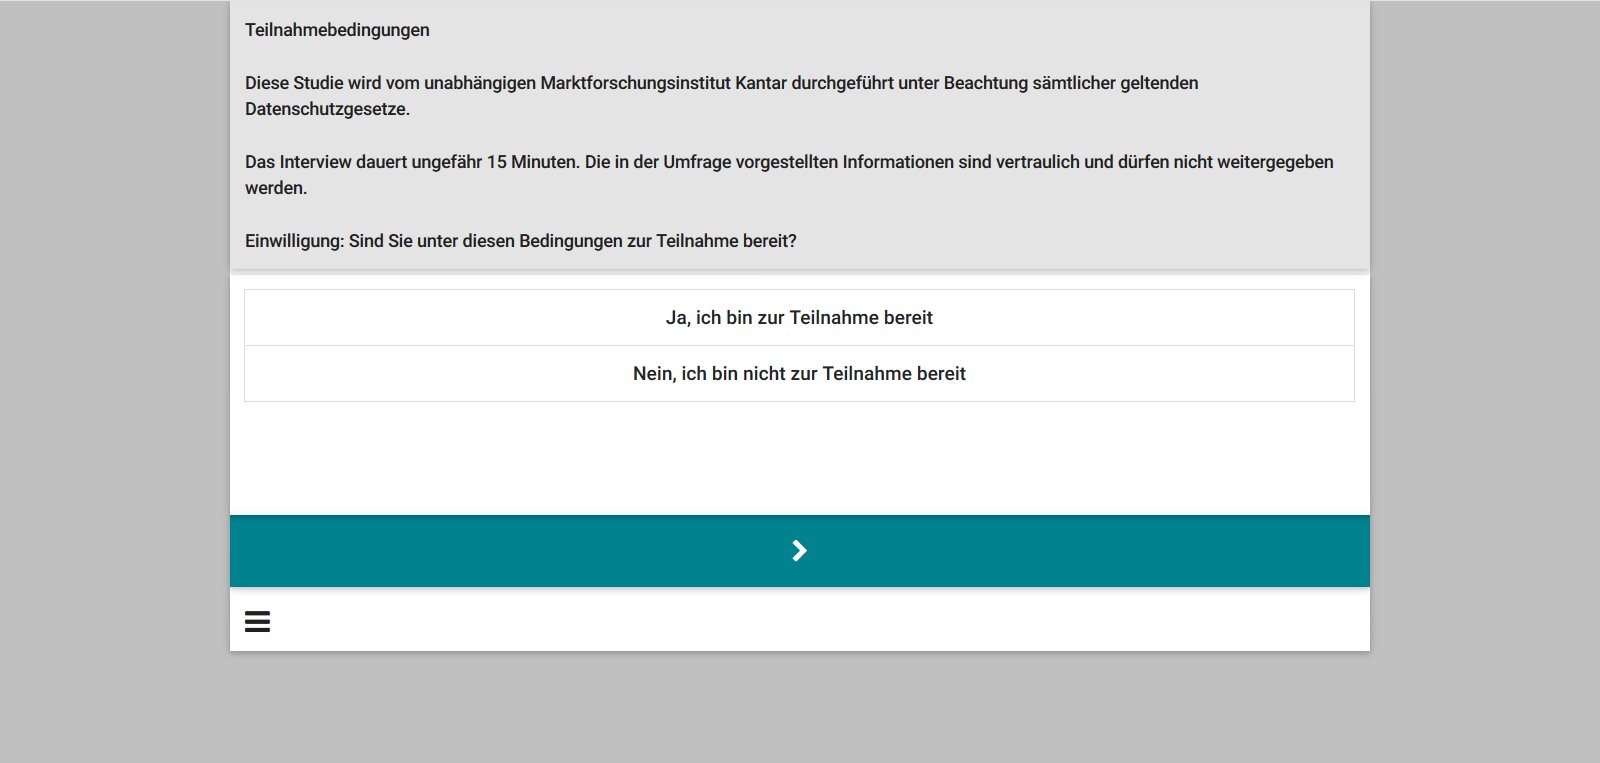Viewport: 1600px width, 763px height.
Task: Click the white right-chevron arrow icon
Action: [799, 551]
